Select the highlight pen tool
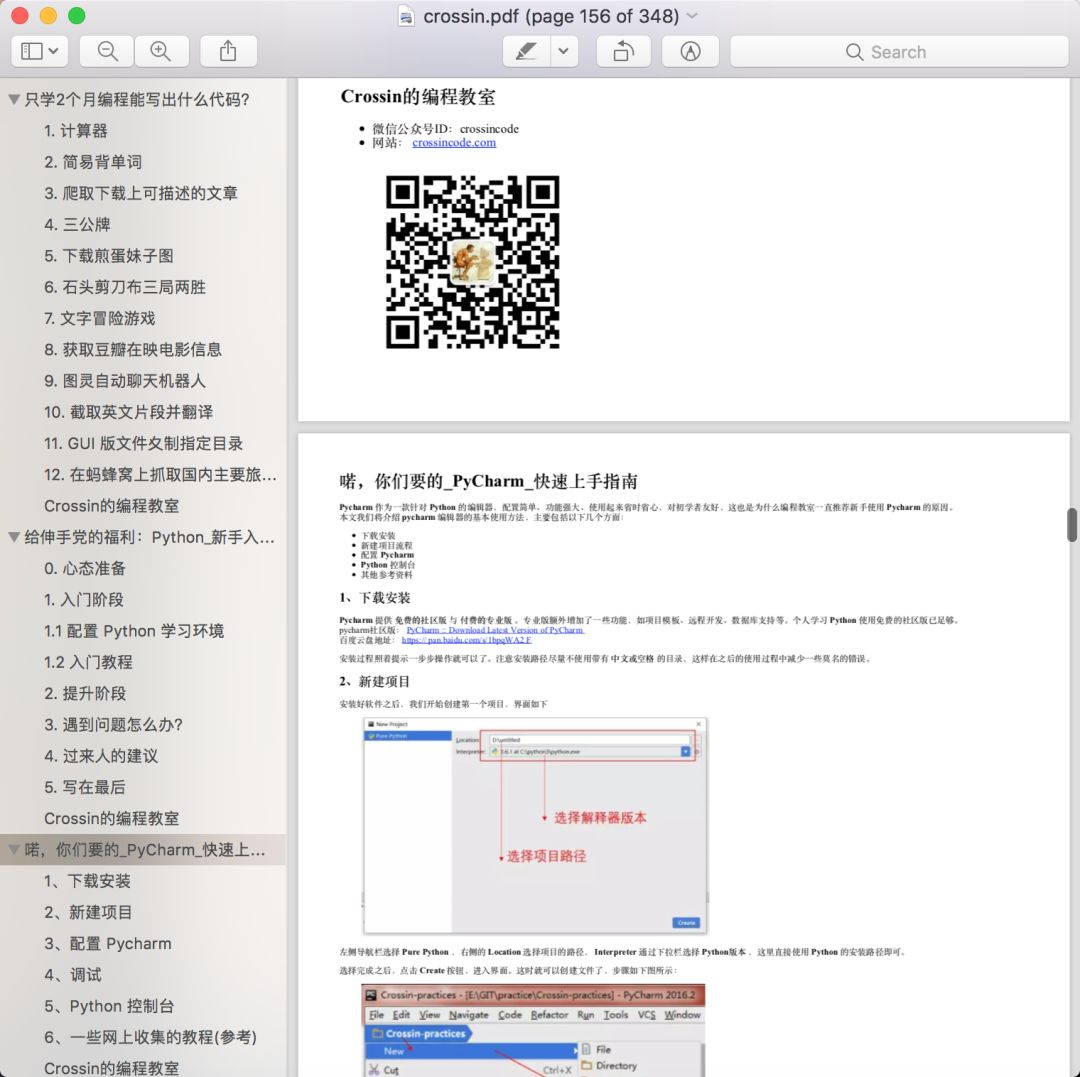This screenshot has height=1077, width=1080. click(x=526, y=51)
